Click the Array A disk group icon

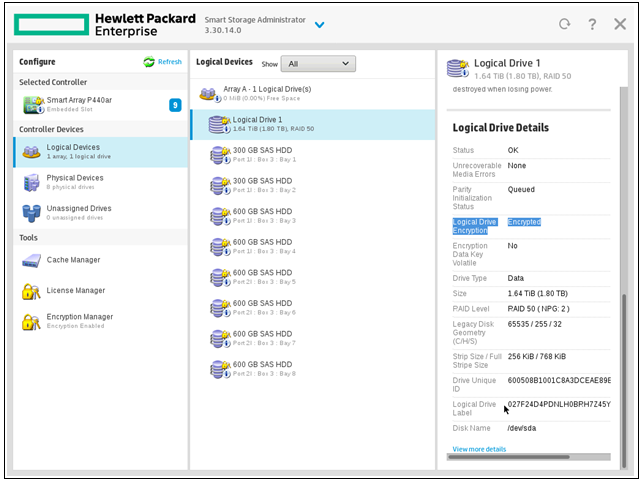[x=210, y=94]
